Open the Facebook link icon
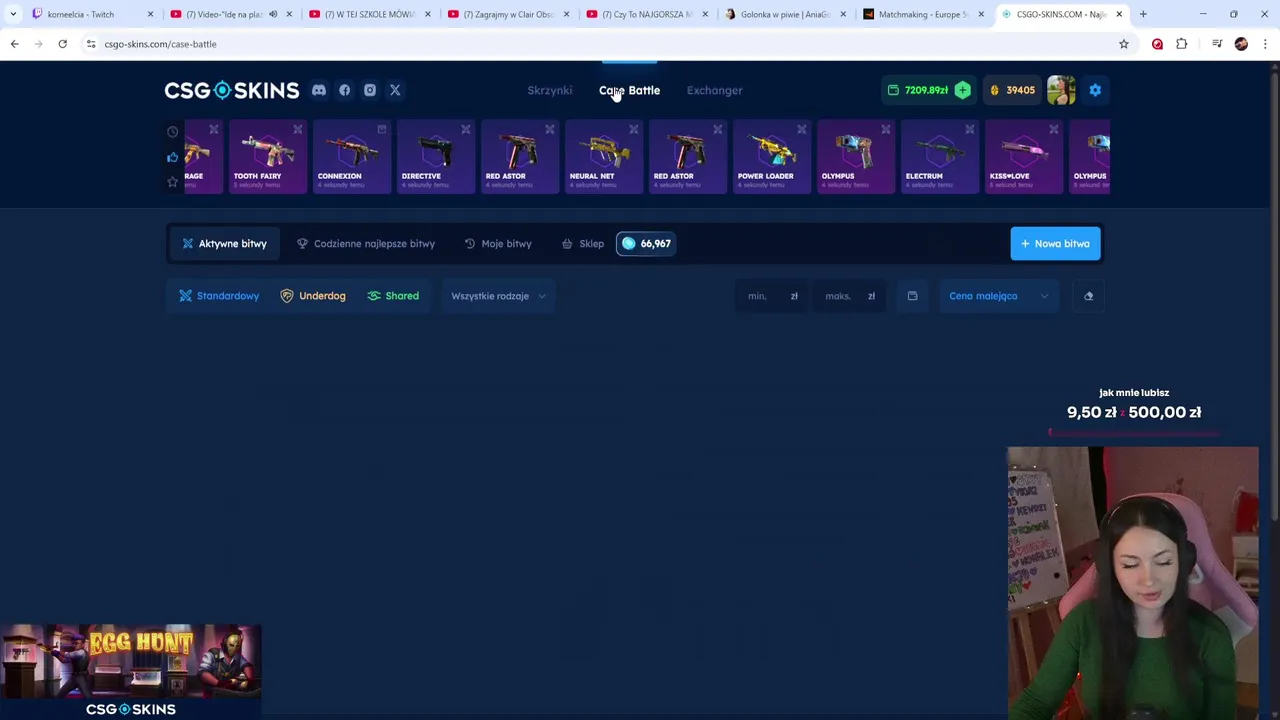The width and height of the screenshot is (1280, 720). click(x=344, y=90)
